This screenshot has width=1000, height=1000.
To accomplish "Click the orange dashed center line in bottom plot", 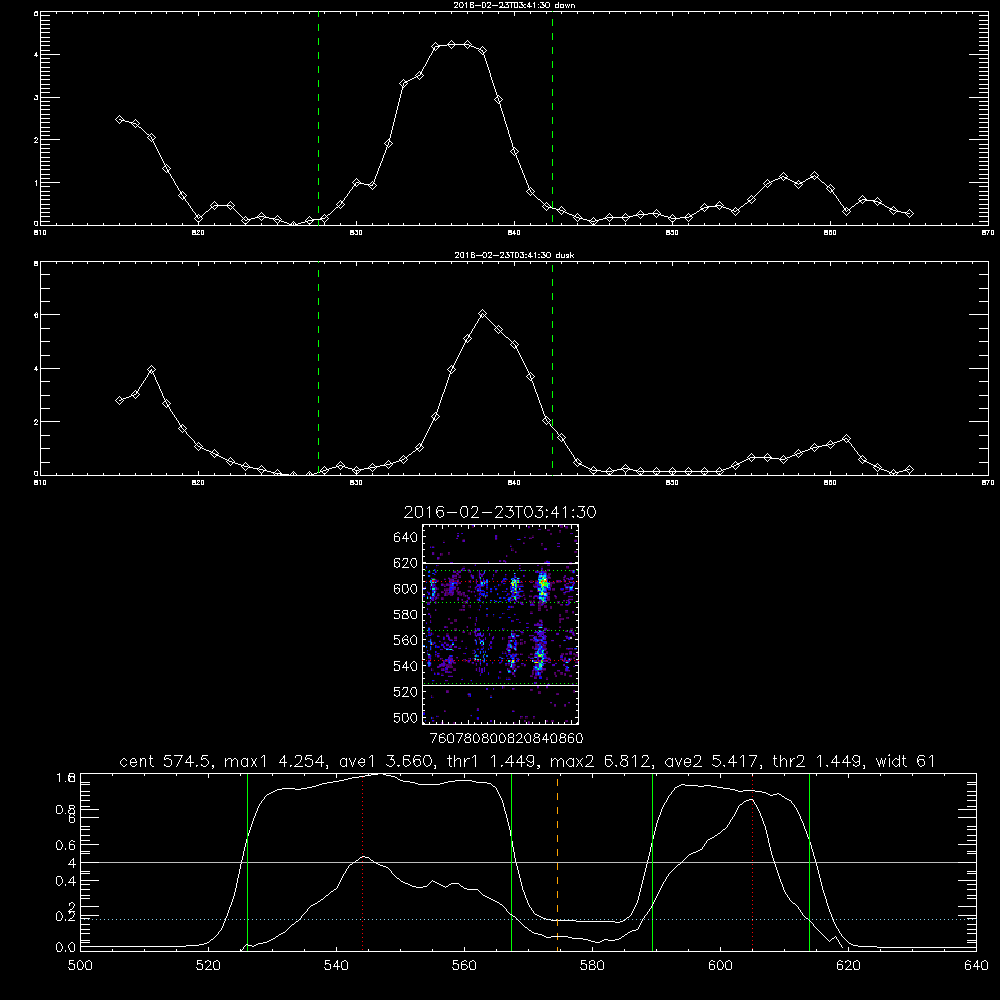I will tap(557, 861).
